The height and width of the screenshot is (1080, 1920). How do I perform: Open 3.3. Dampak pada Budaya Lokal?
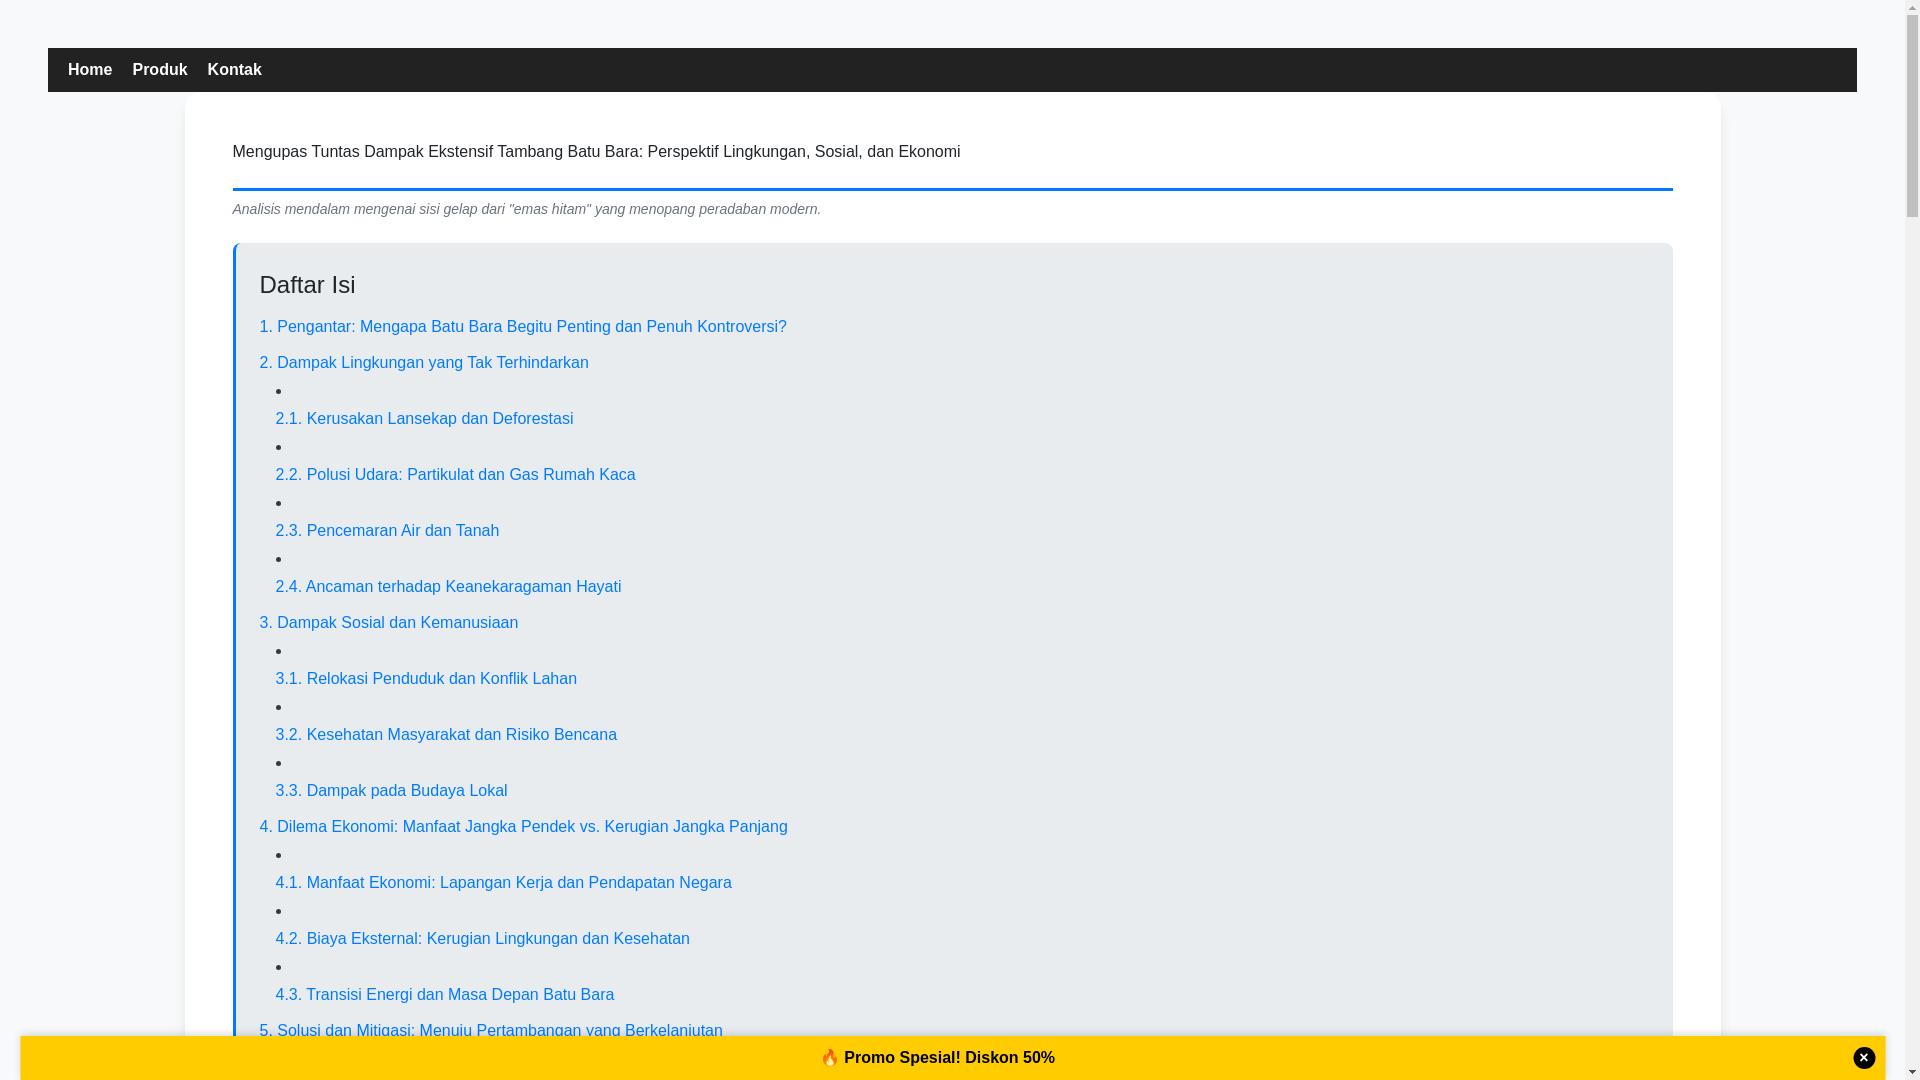click(x=392, y=791)
